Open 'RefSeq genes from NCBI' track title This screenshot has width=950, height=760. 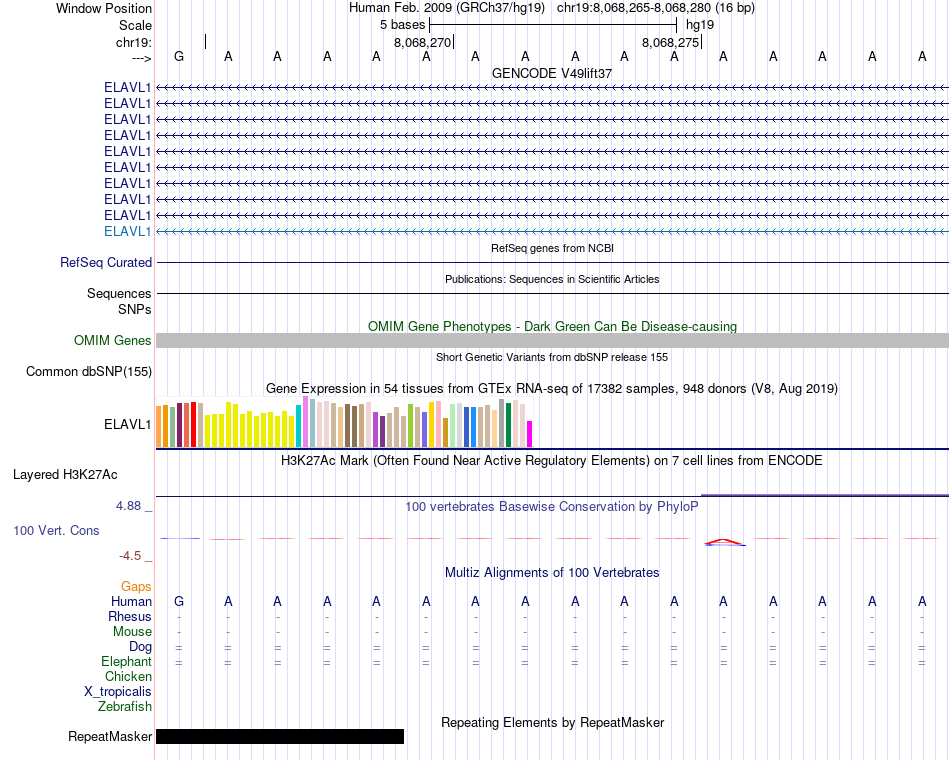tap(552, 248)
